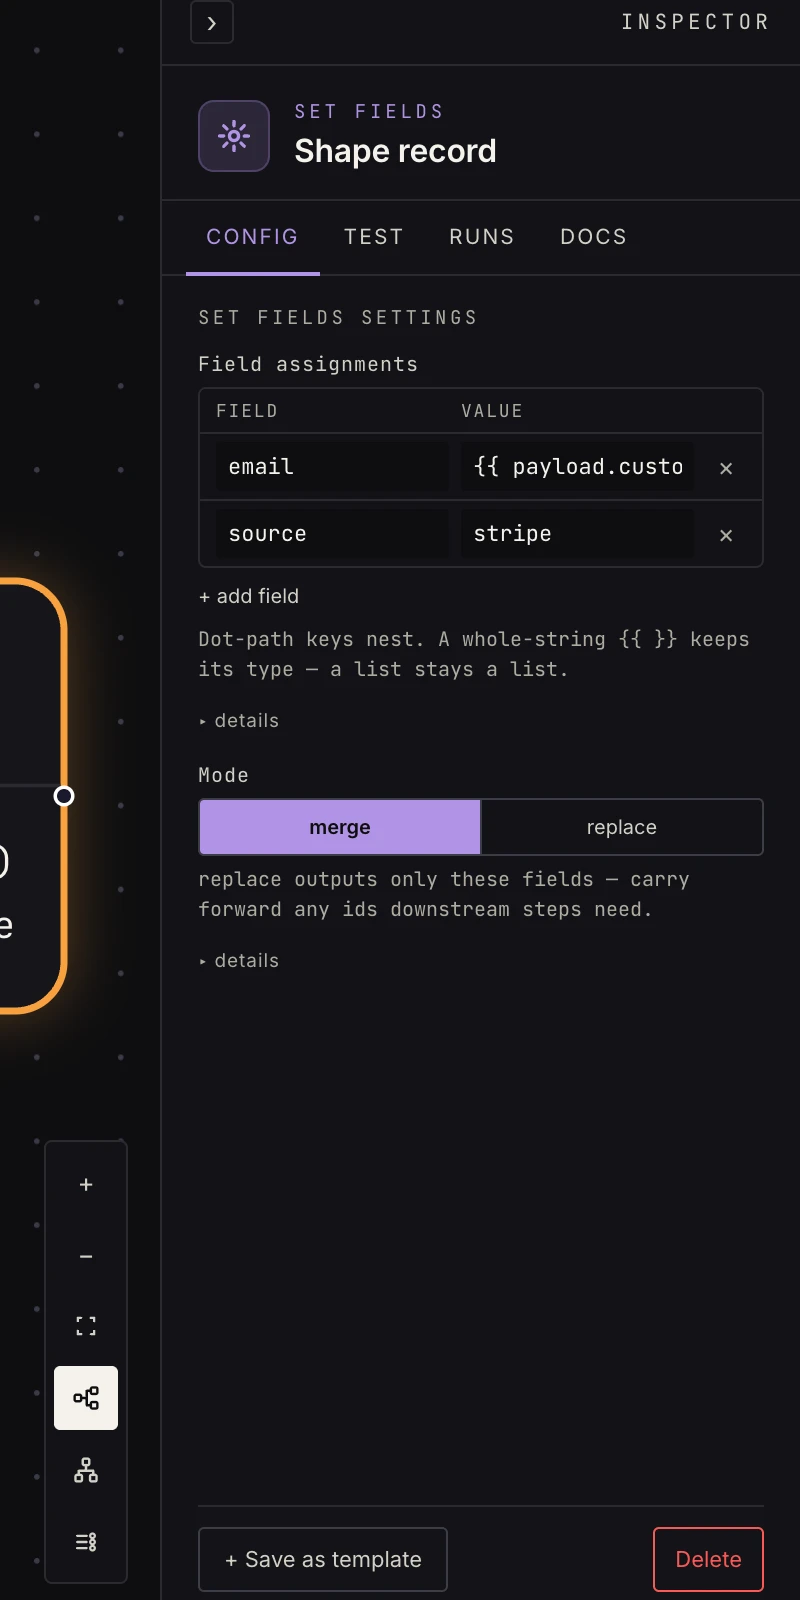The height and width of the screenshot is (1600, 800).
Task: Open the CONFIG tab
Action: point(252,237)
